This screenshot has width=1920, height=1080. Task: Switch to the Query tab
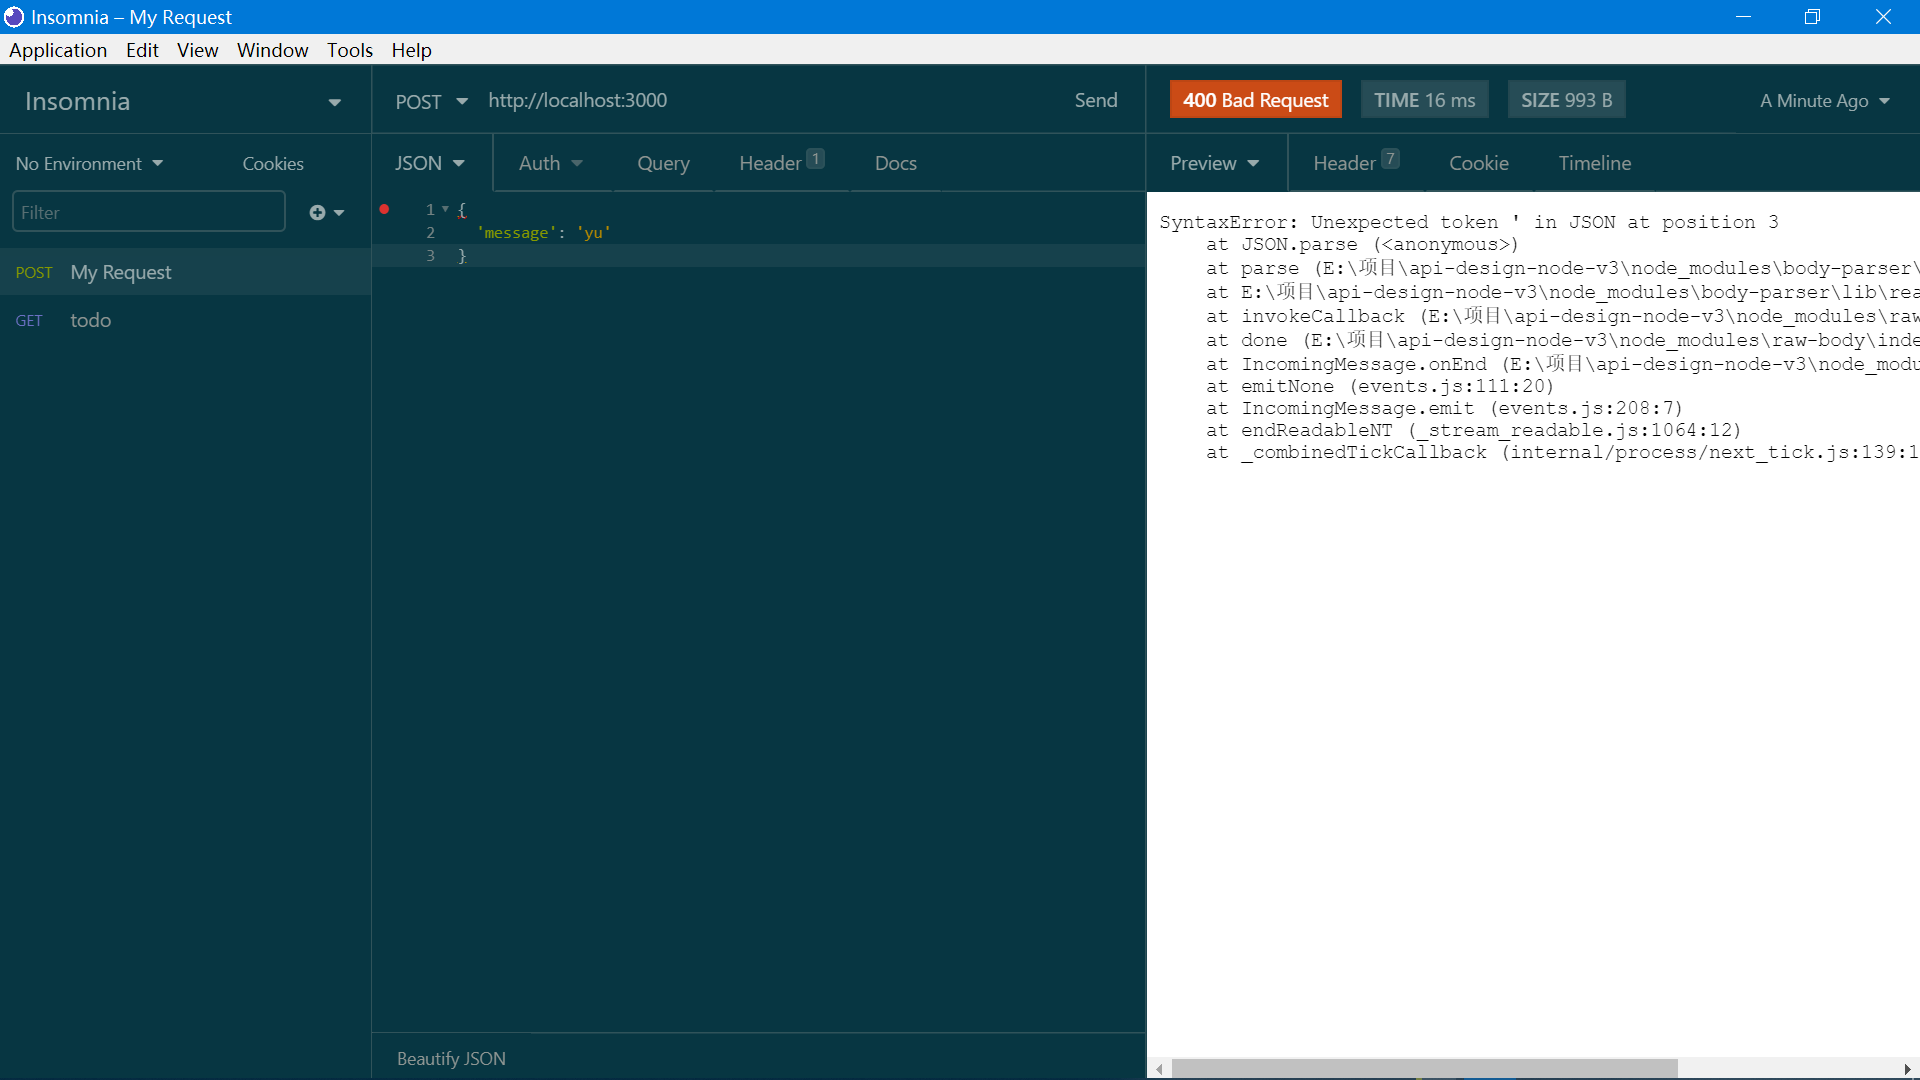(663, 163)
